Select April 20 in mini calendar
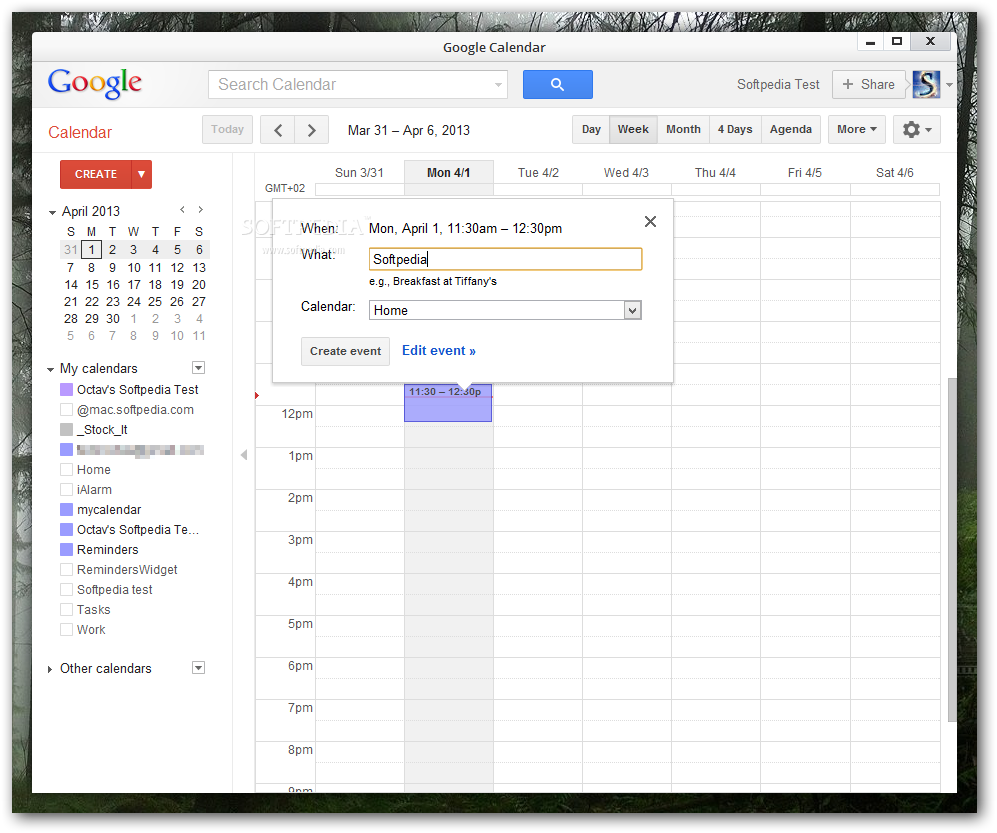The width and height of the screenshot is (997, 833). point(199,285)
